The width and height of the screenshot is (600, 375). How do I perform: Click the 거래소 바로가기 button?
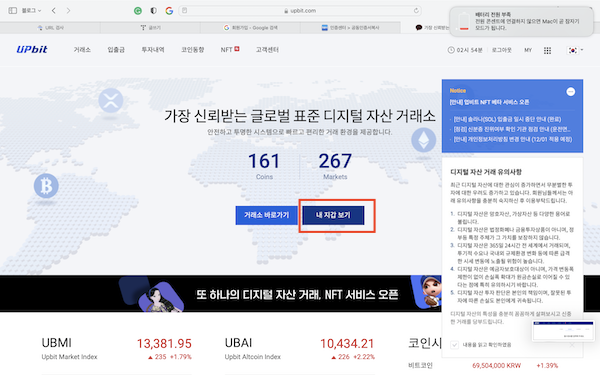point(267,215)
